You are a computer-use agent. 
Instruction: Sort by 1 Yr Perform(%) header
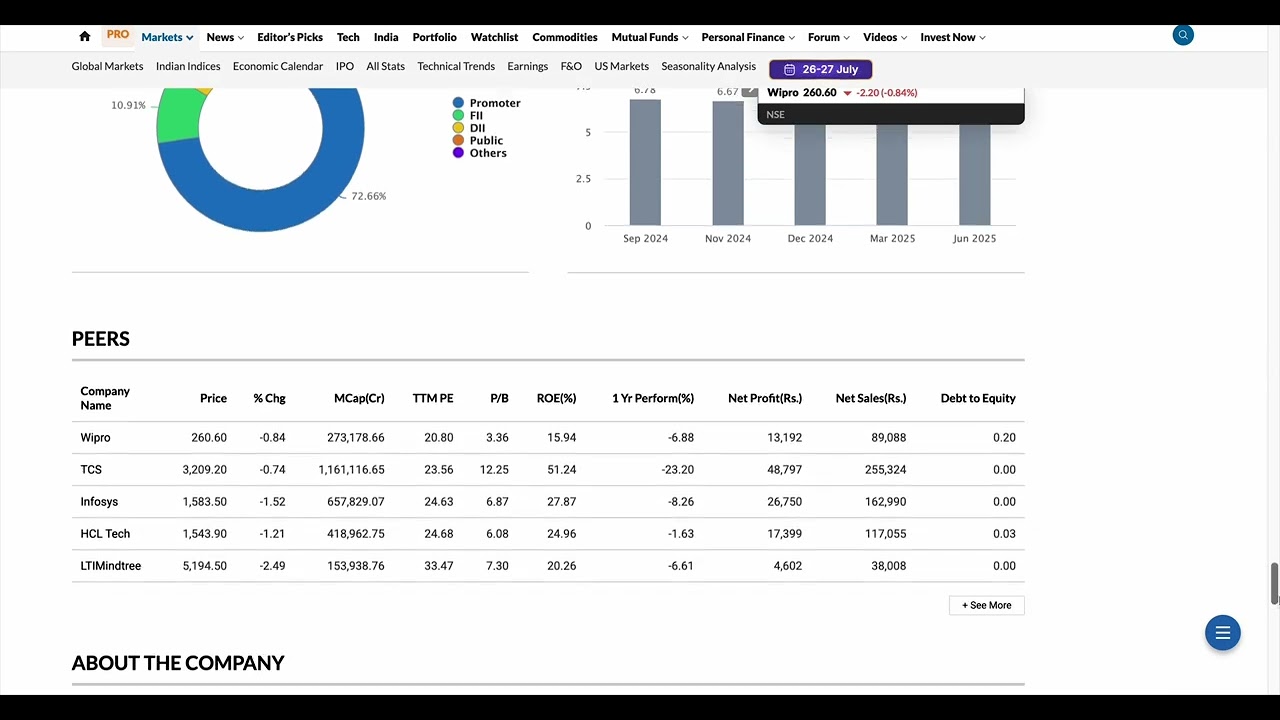[x=653, y=398]
